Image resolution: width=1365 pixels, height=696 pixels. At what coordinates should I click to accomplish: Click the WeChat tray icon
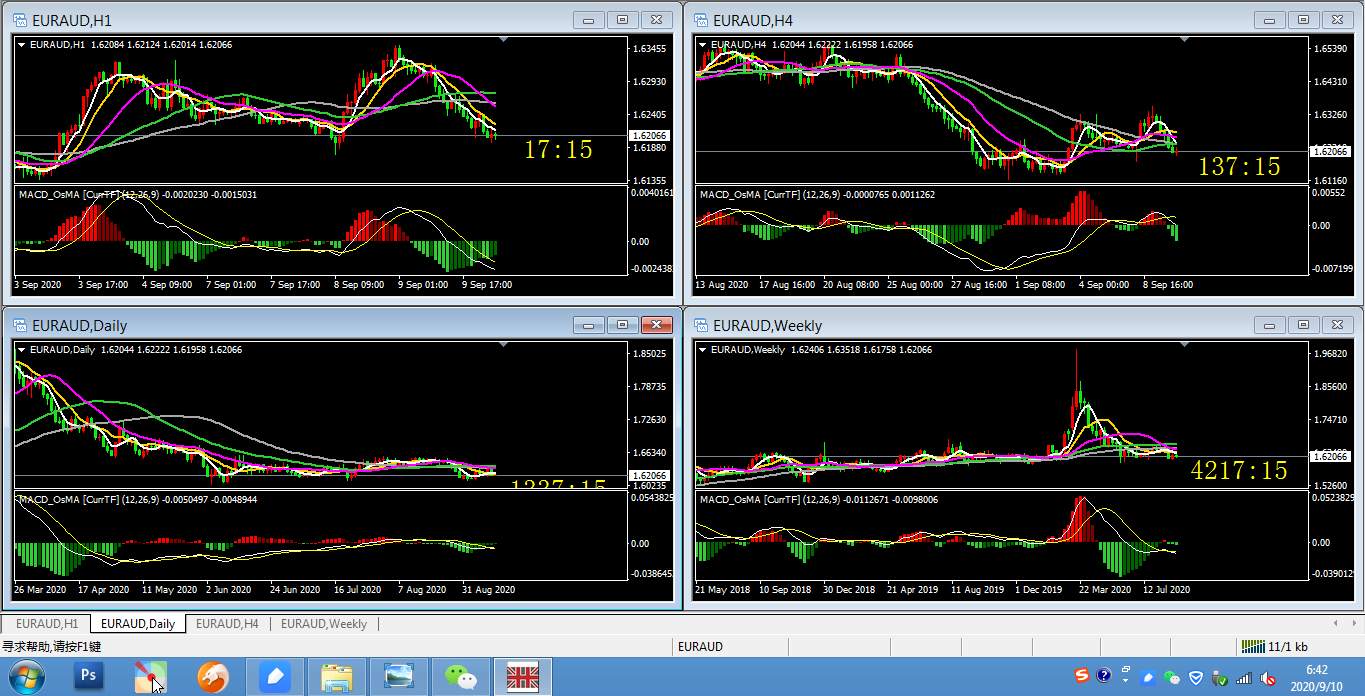(1172, 678)
